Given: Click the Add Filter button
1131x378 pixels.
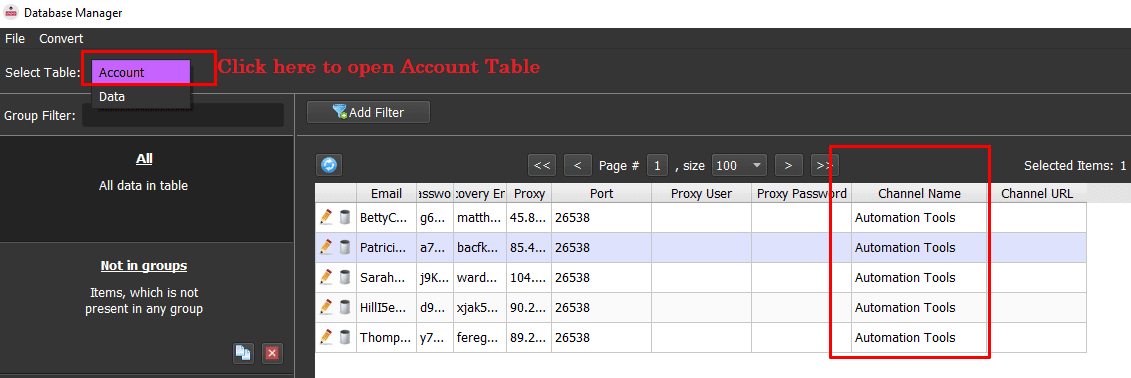Looking at the screenshot, I should pos(369,113).
